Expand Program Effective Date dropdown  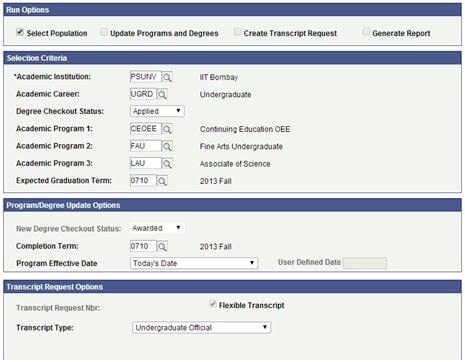194,263
